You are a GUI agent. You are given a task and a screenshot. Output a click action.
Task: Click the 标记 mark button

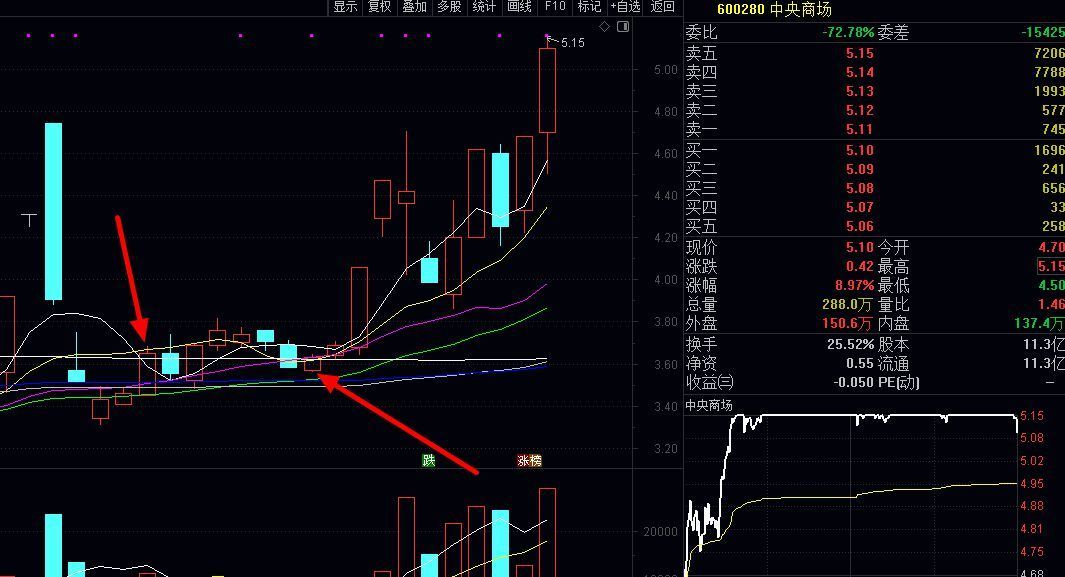tap(589, 7)
